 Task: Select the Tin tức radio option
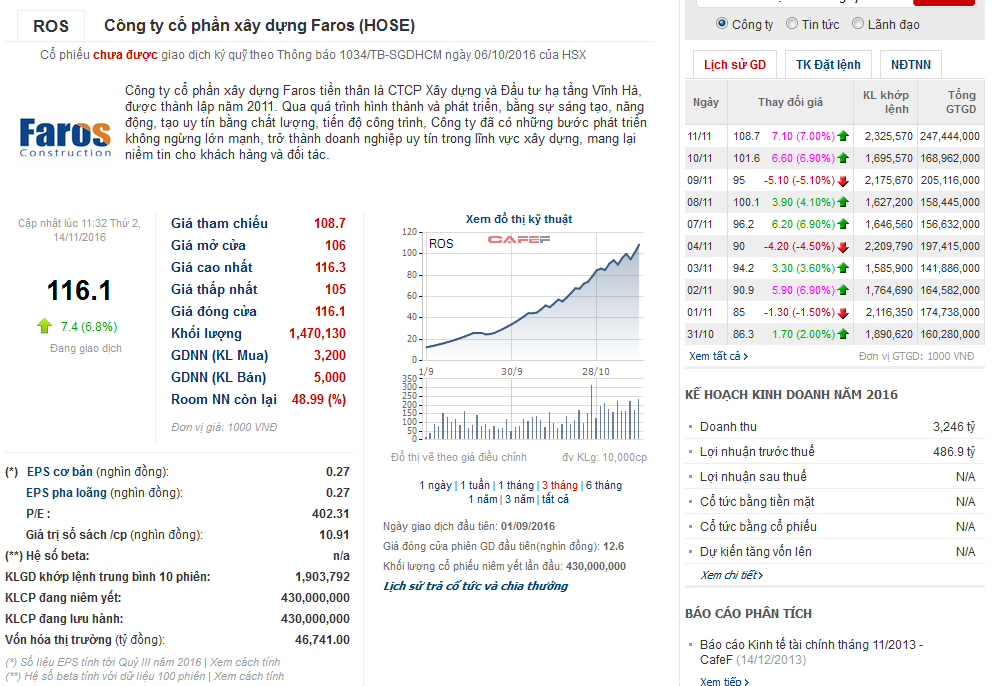792,23
